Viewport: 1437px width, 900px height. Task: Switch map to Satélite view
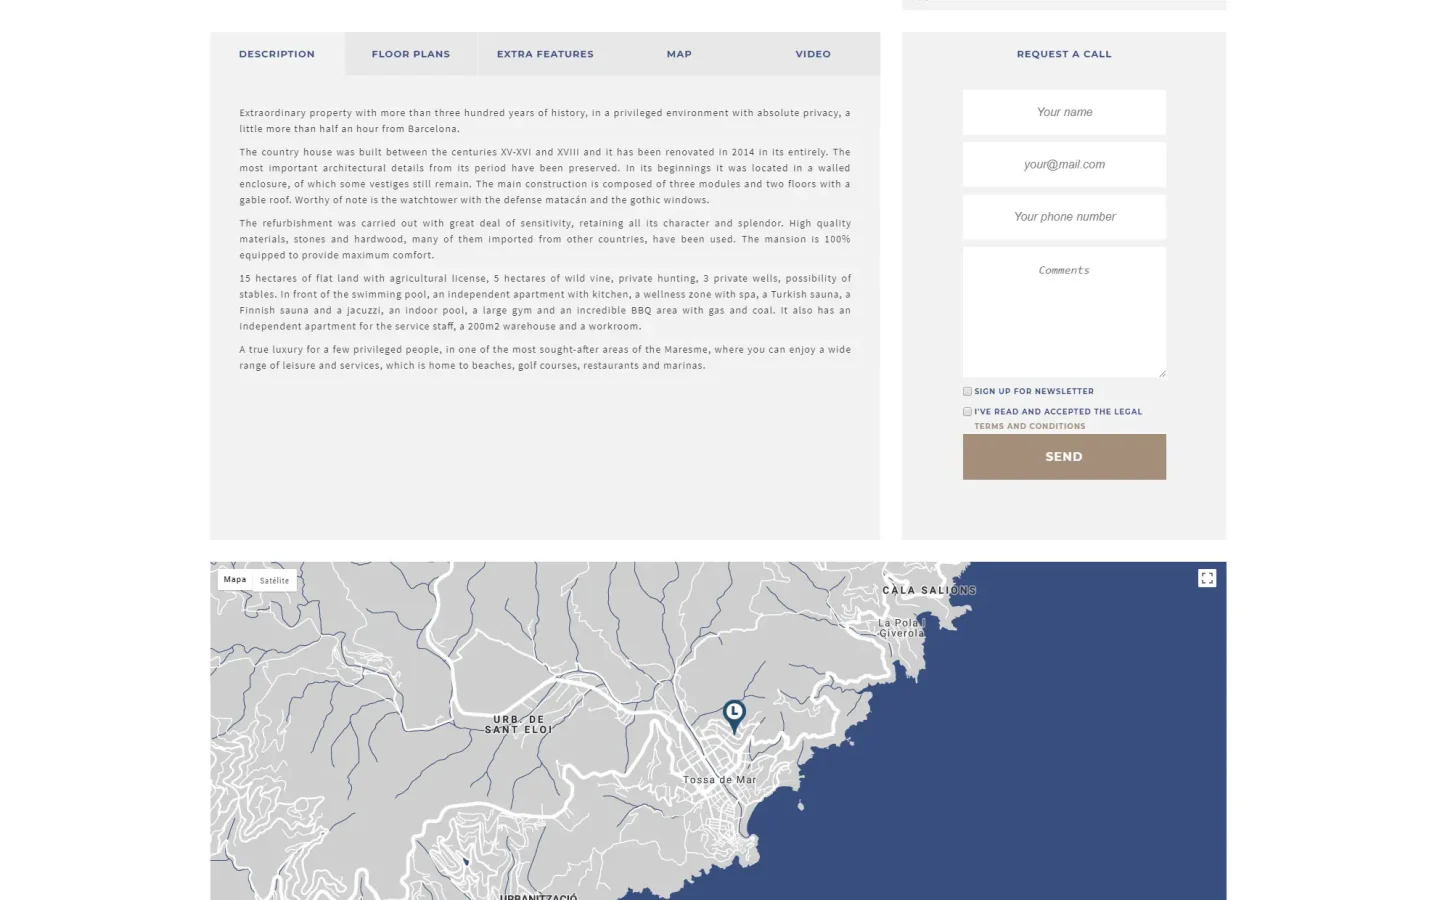[274, 580]
